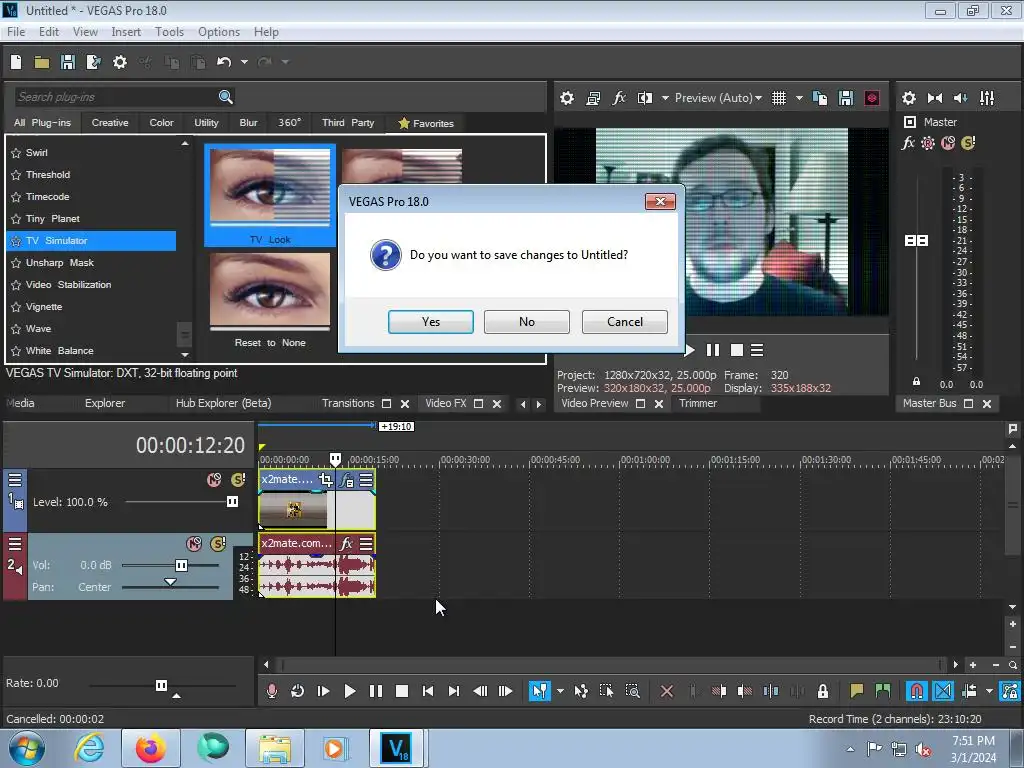Solo video track 1
Viewport: 1024px width, 768px height.
pos(238,480)
